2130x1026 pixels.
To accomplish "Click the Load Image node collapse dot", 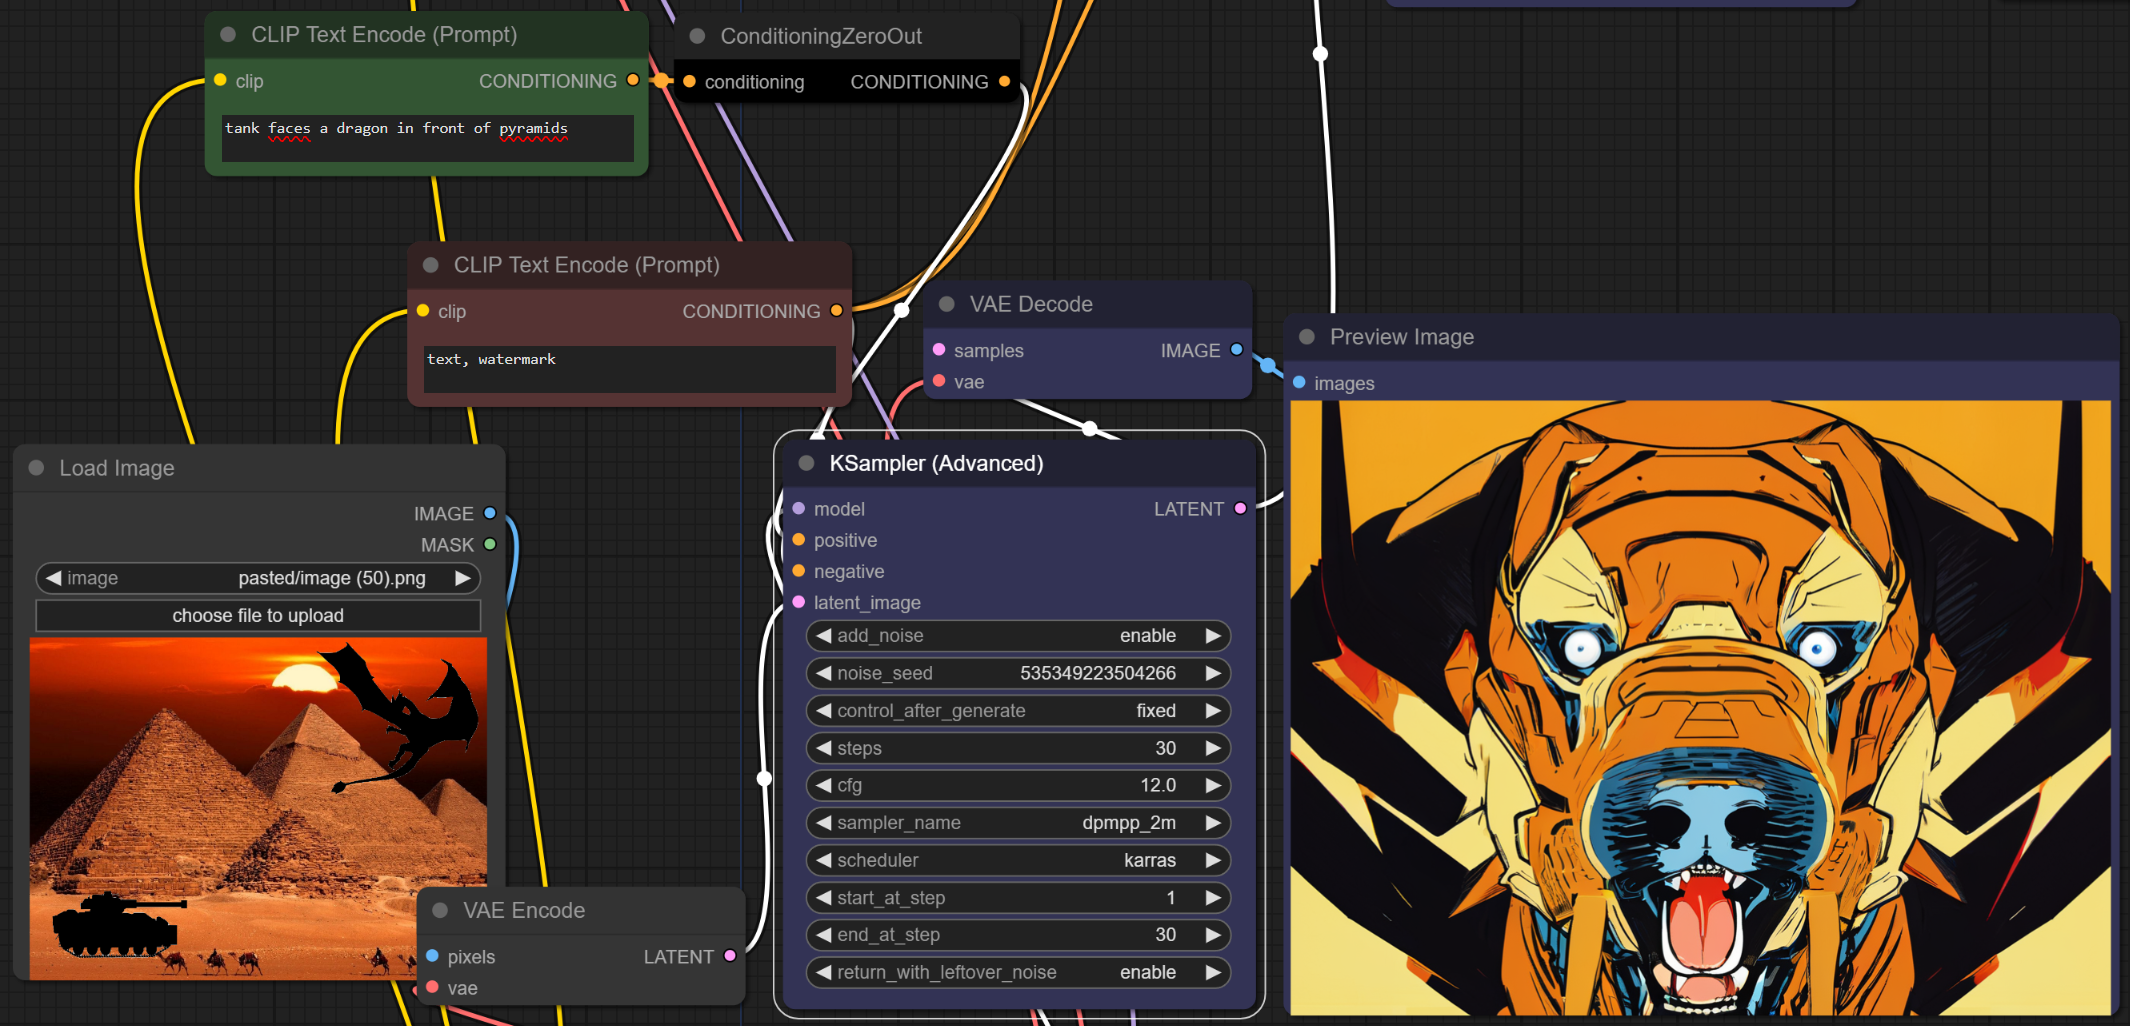I will coord(37,468).
